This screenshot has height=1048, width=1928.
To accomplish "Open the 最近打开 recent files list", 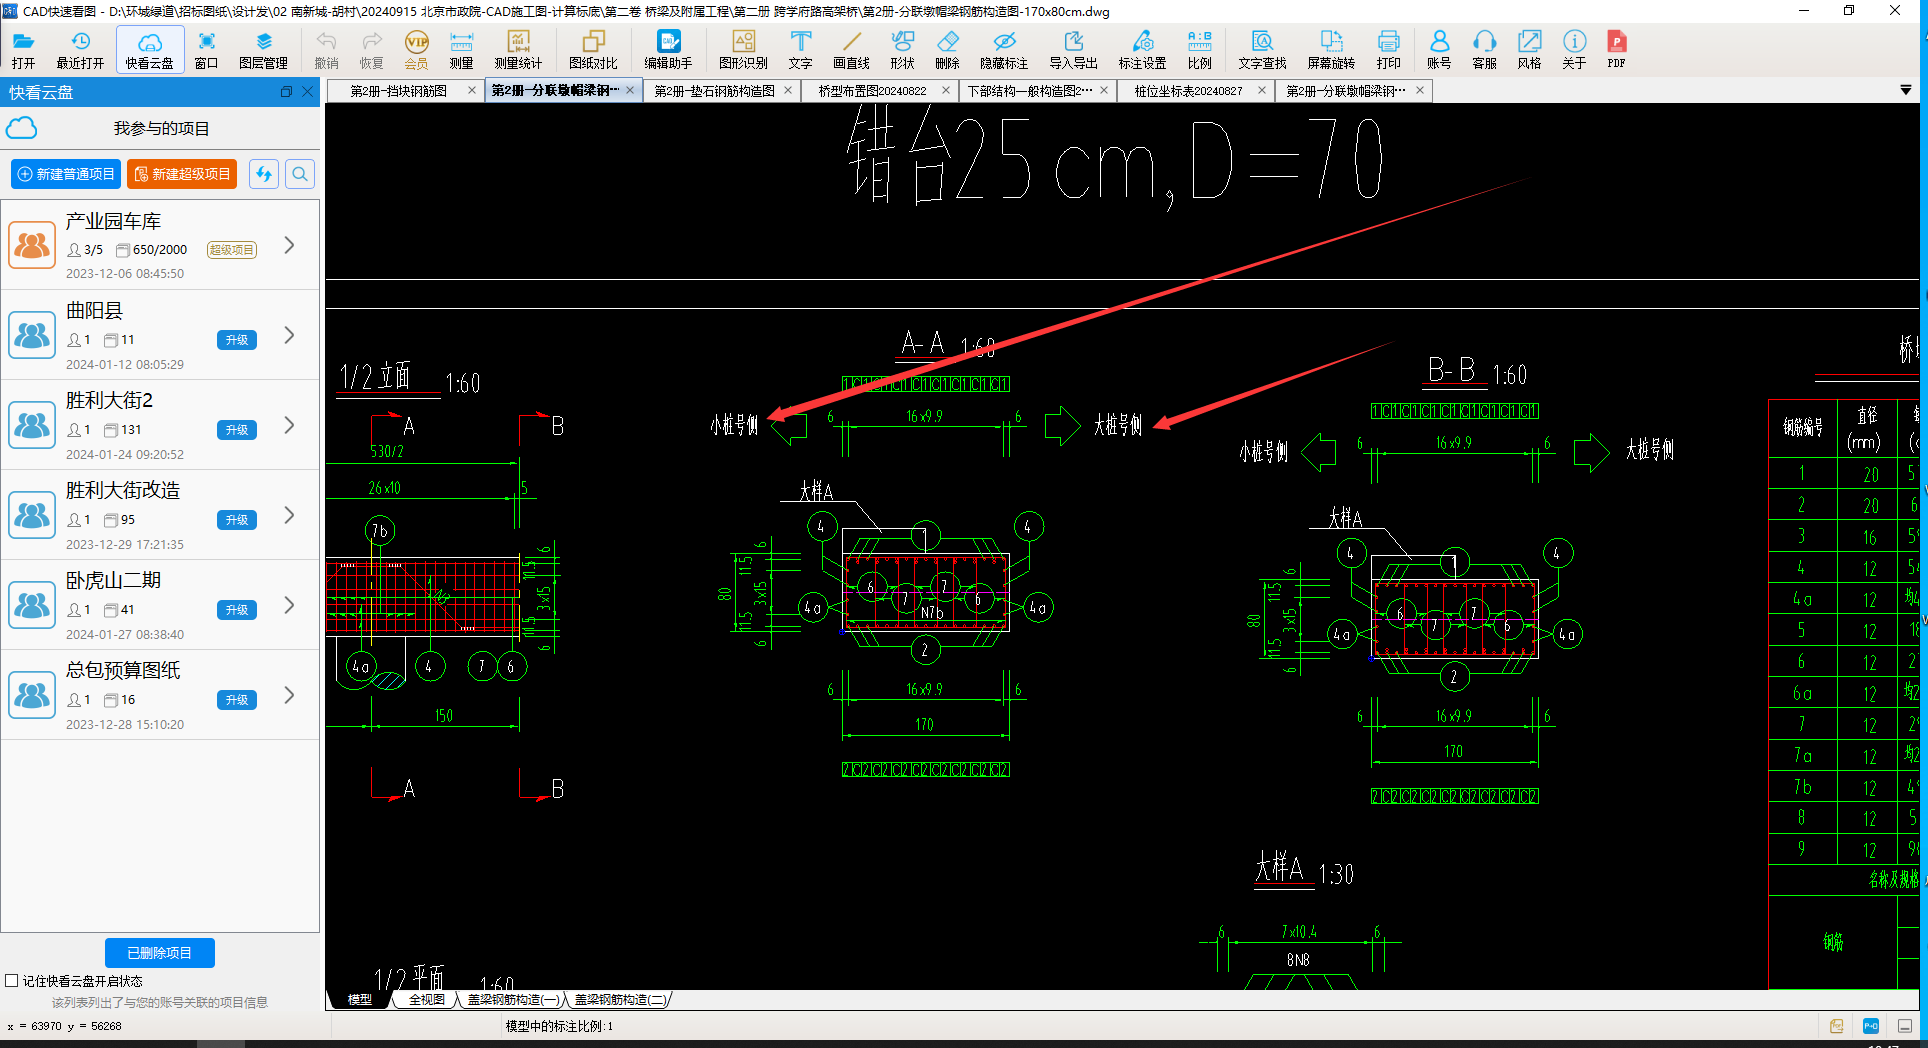I will coord(80,49).
